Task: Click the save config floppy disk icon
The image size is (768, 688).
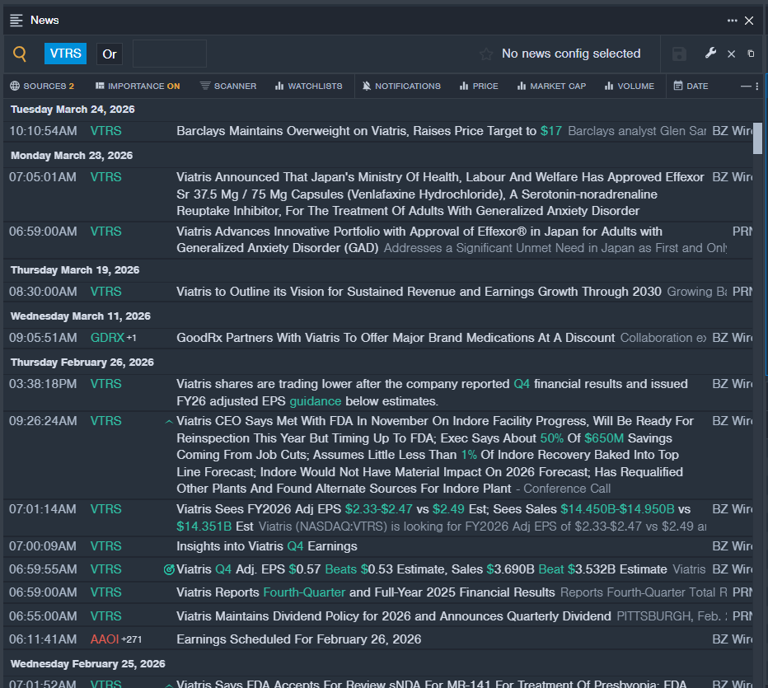Action: [x=679, y=54]
